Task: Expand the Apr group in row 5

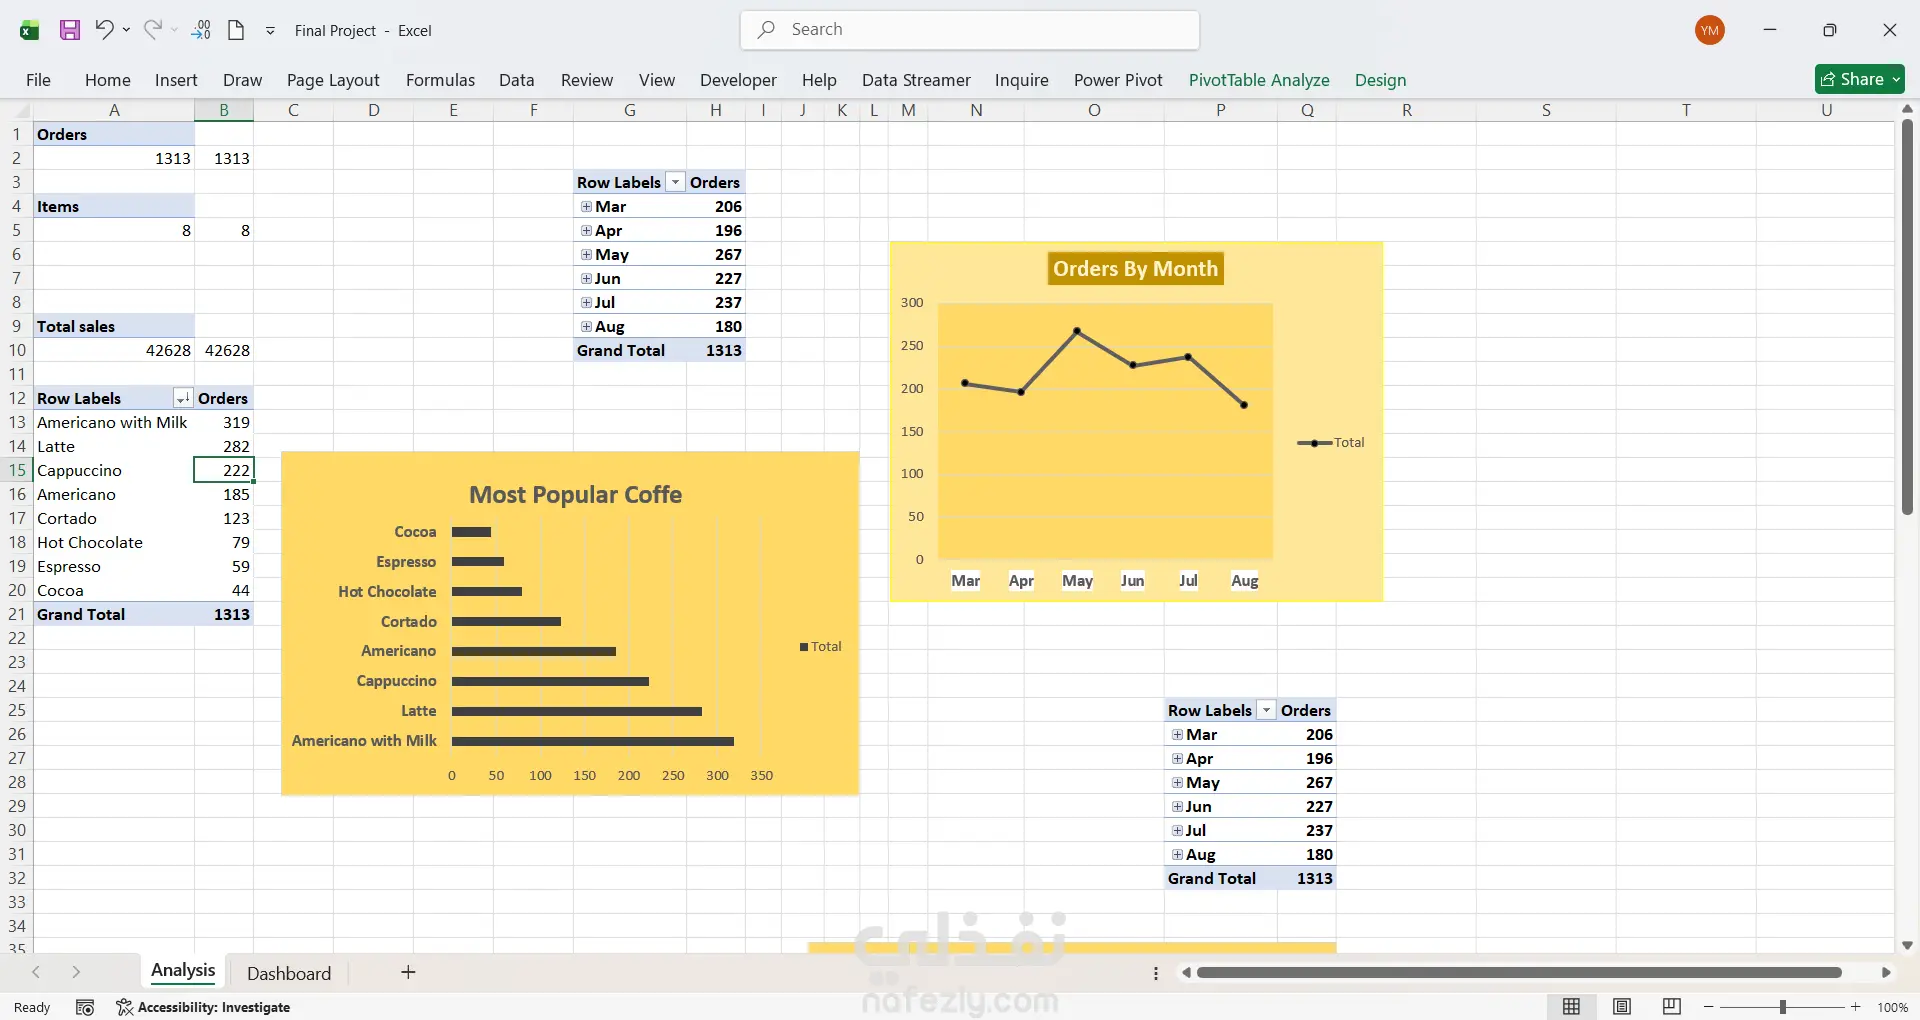Action: click(586, 231)
